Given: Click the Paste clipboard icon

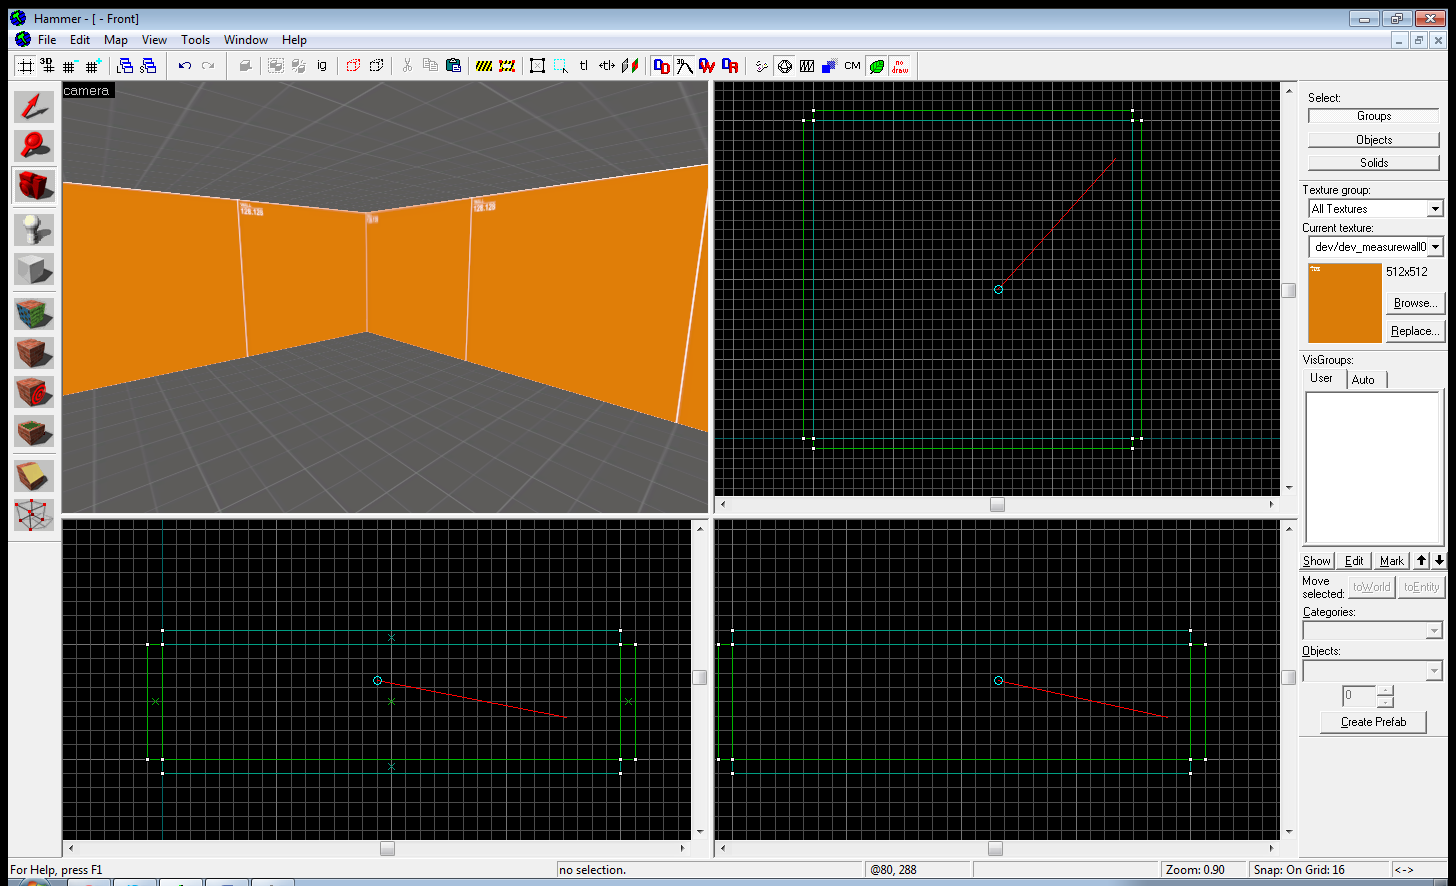Looking at the screenshot, I should 453,66.
